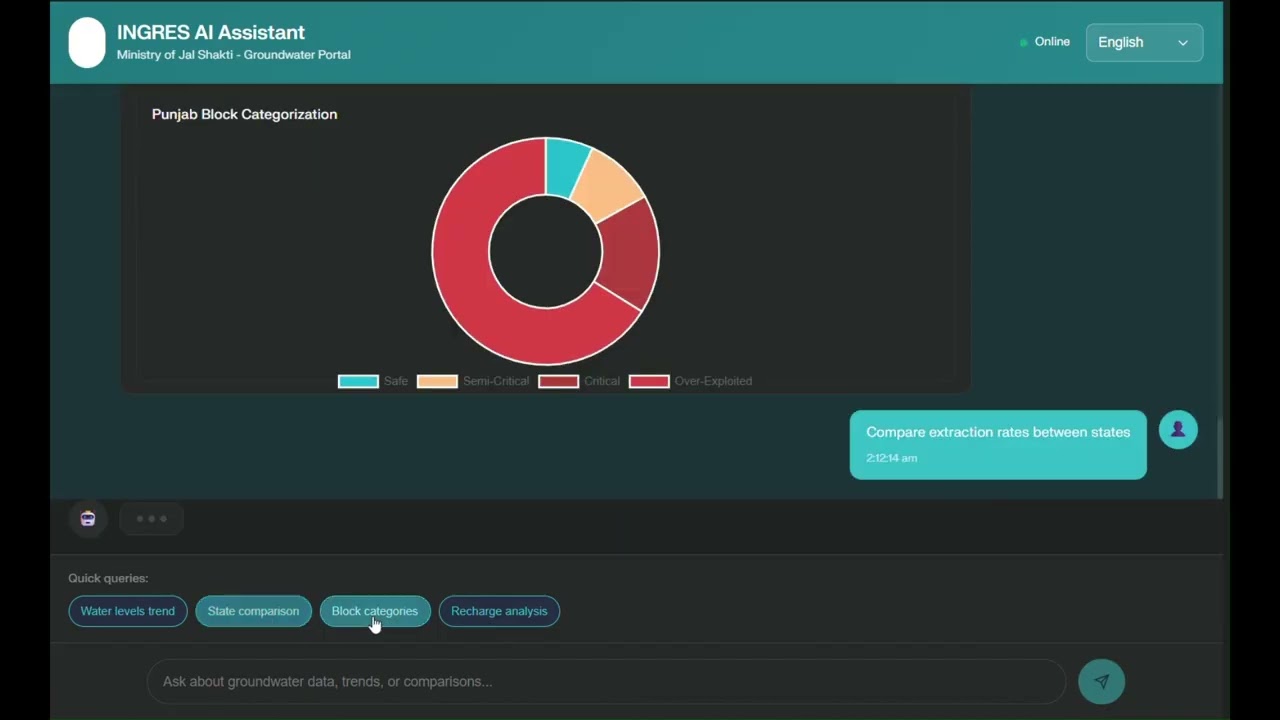The image size is (1280, 720).
Task: Toggle the Safe legend swatch
Action: 358,381
